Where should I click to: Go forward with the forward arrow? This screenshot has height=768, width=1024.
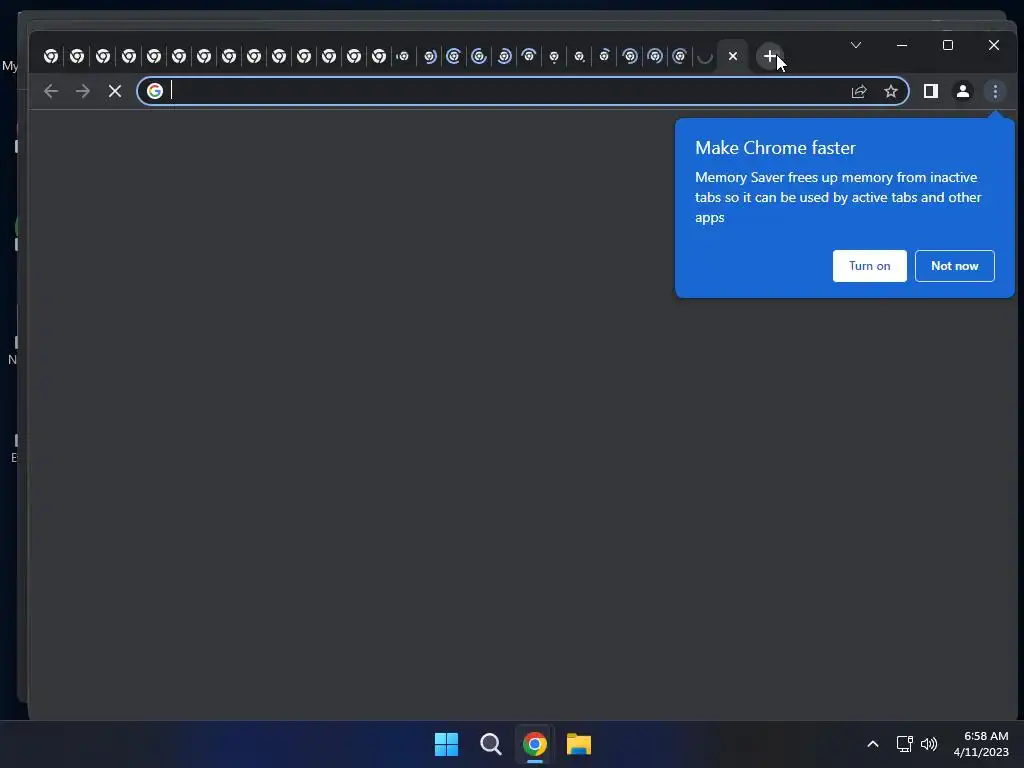[83, 91]
